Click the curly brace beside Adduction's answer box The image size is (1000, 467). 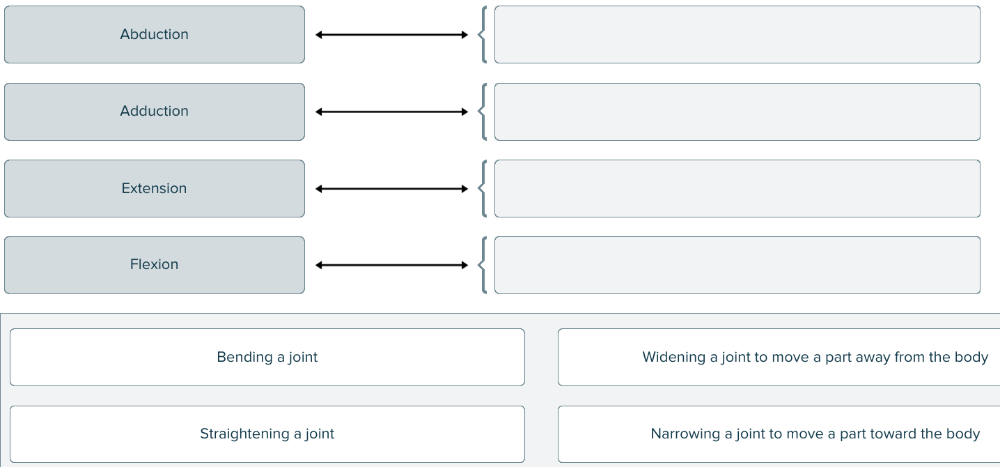tap(483, 111)
